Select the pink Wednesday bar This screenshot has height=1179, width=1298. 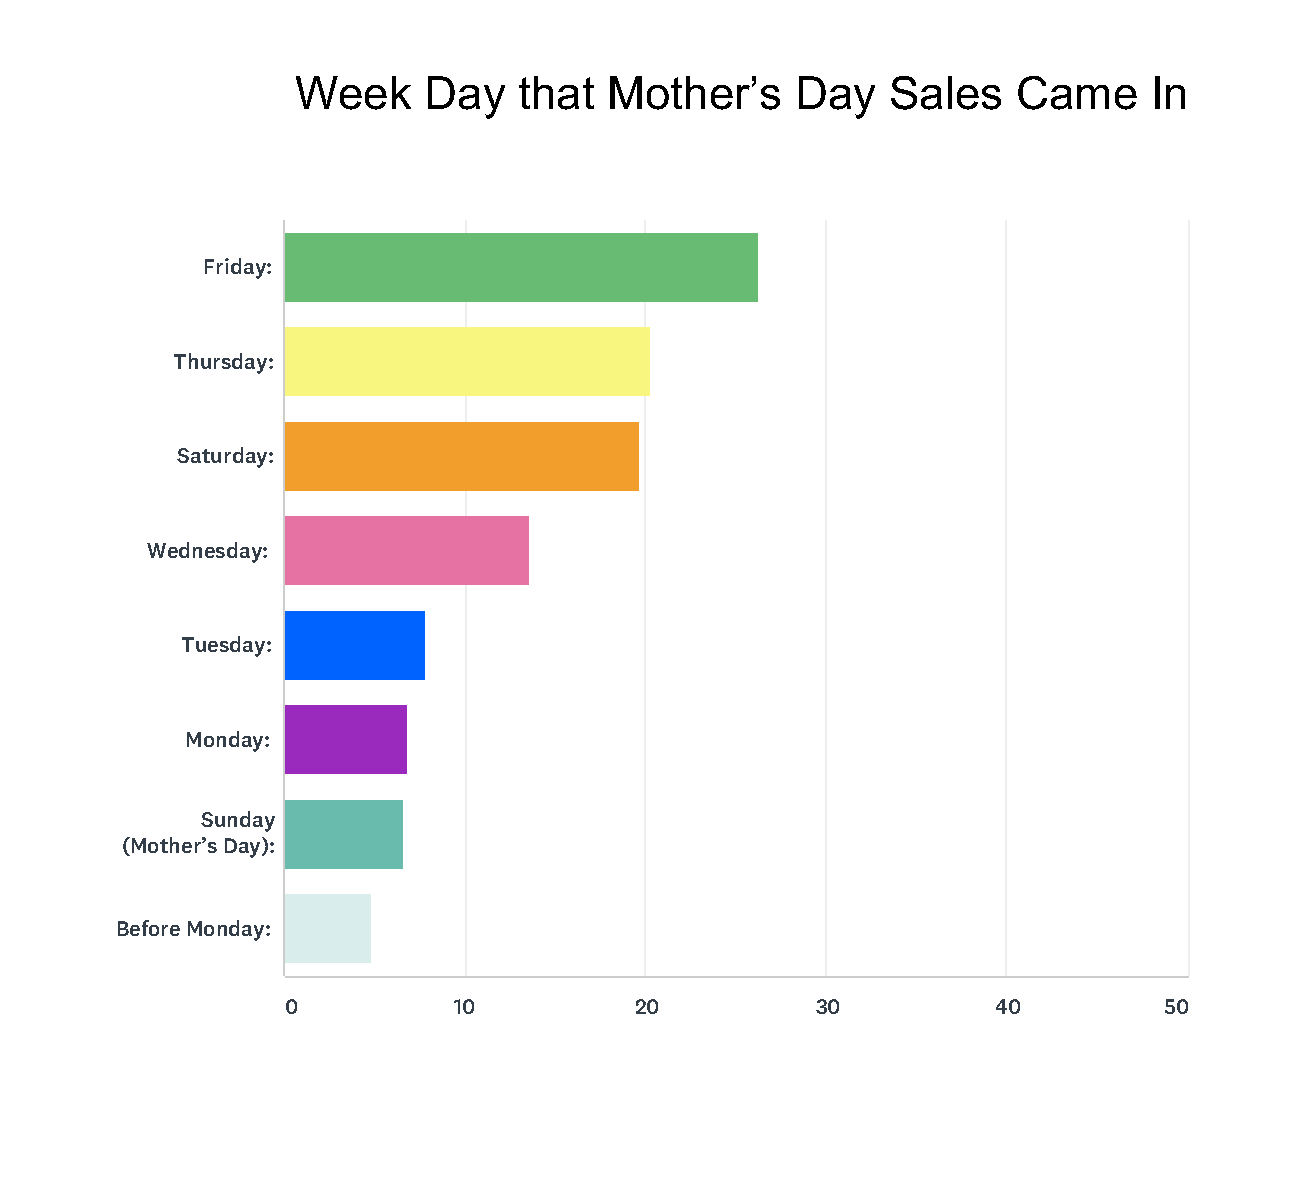(406, 550)
